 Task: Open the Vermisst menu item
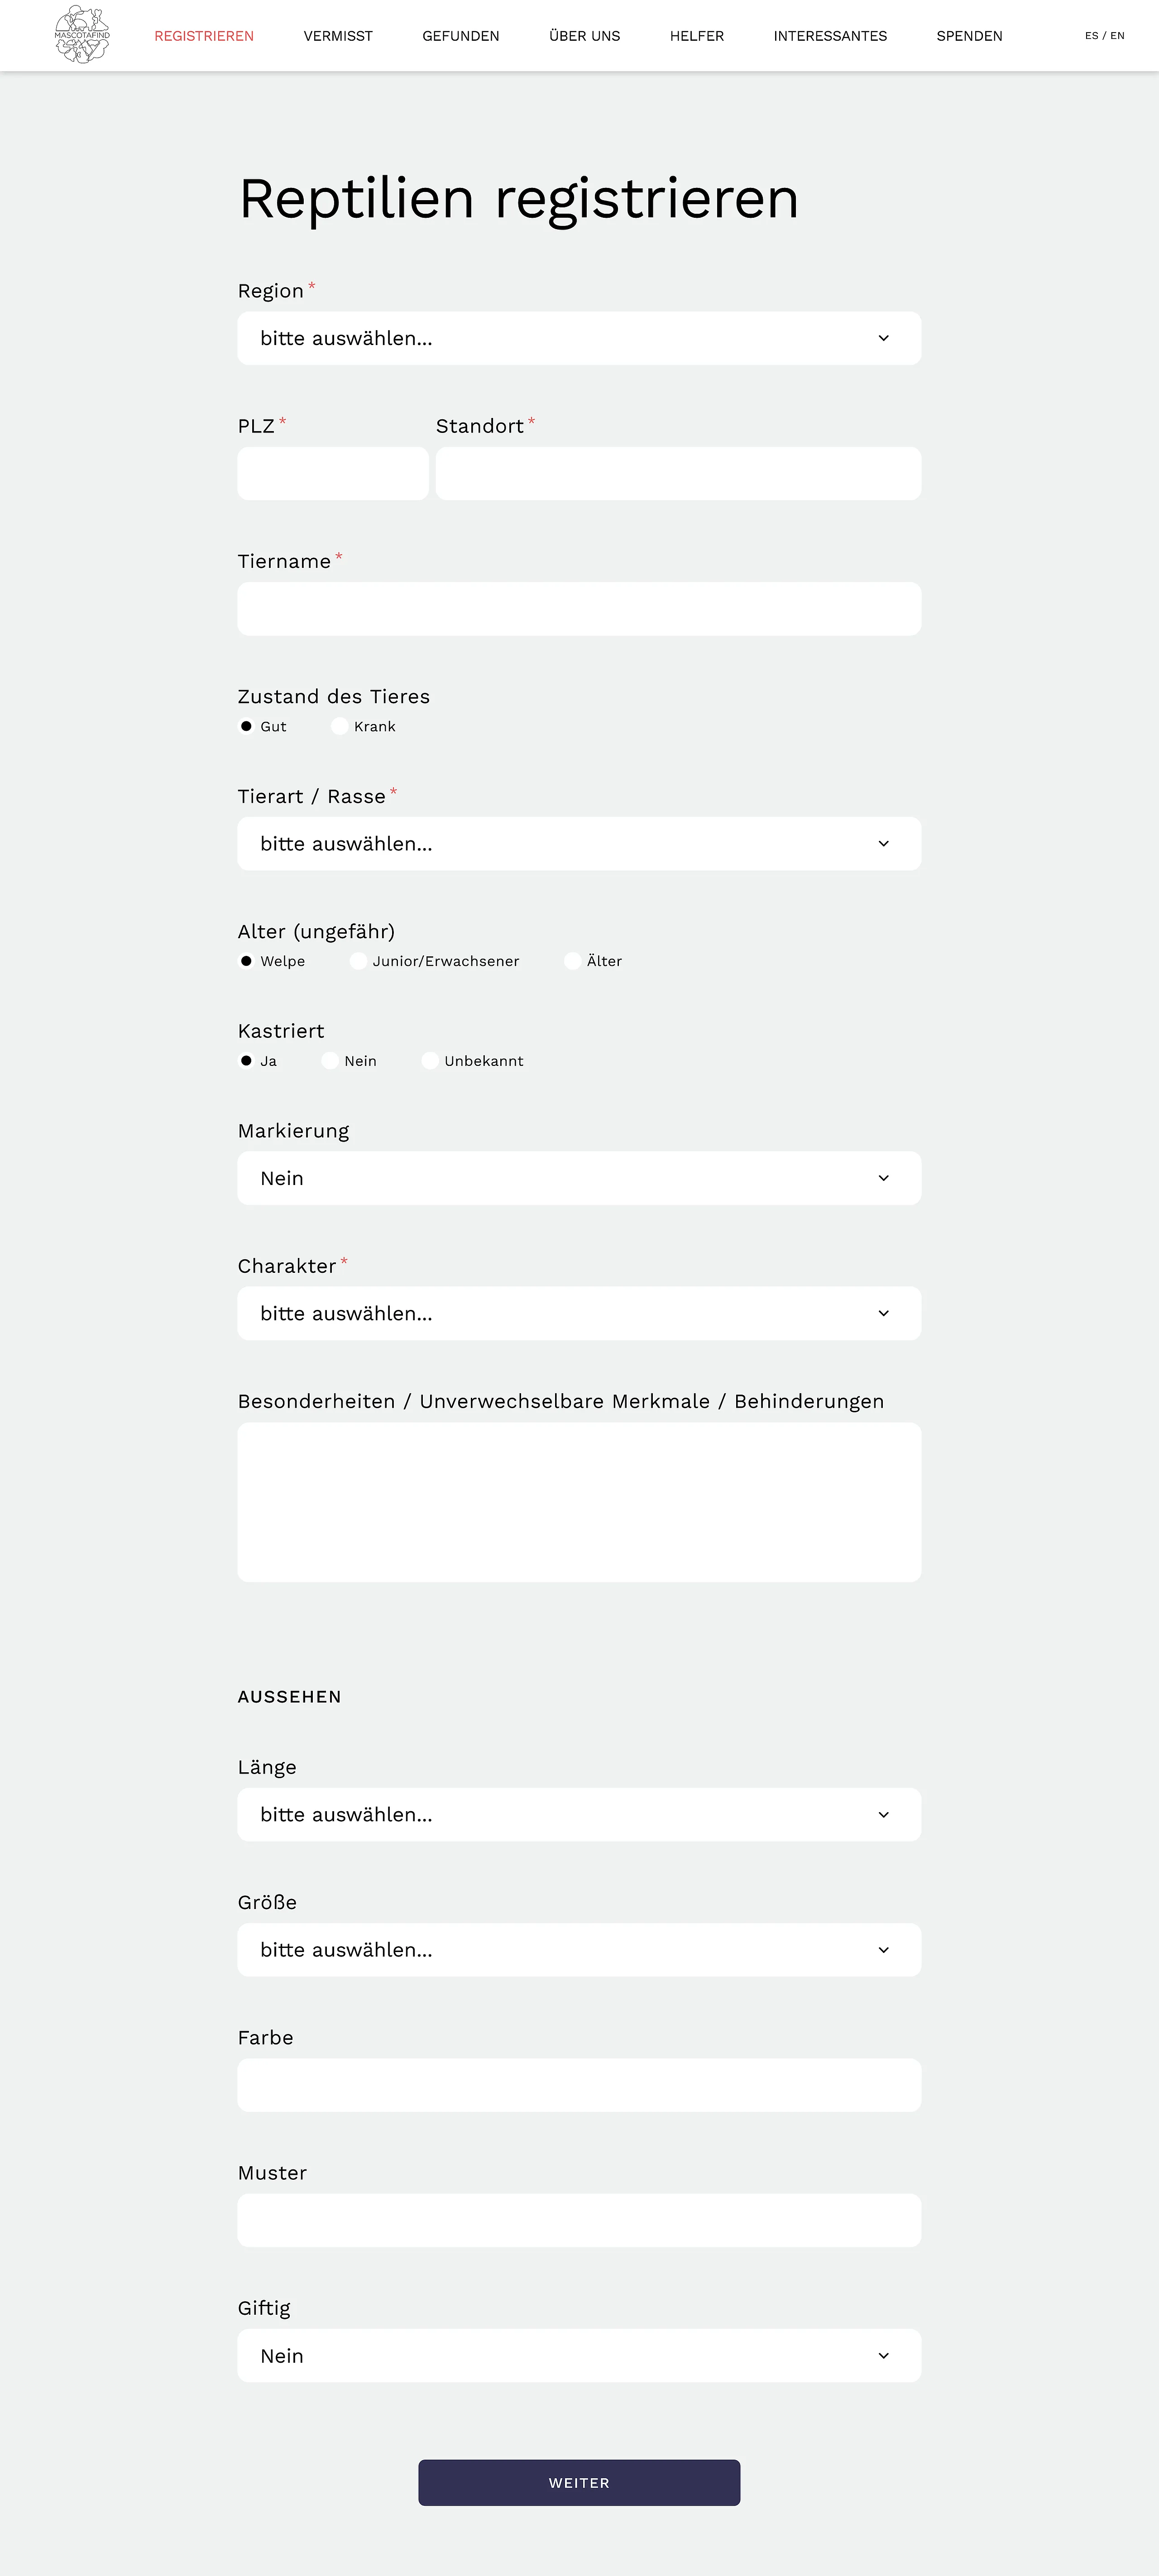click(x=338, y=36)
